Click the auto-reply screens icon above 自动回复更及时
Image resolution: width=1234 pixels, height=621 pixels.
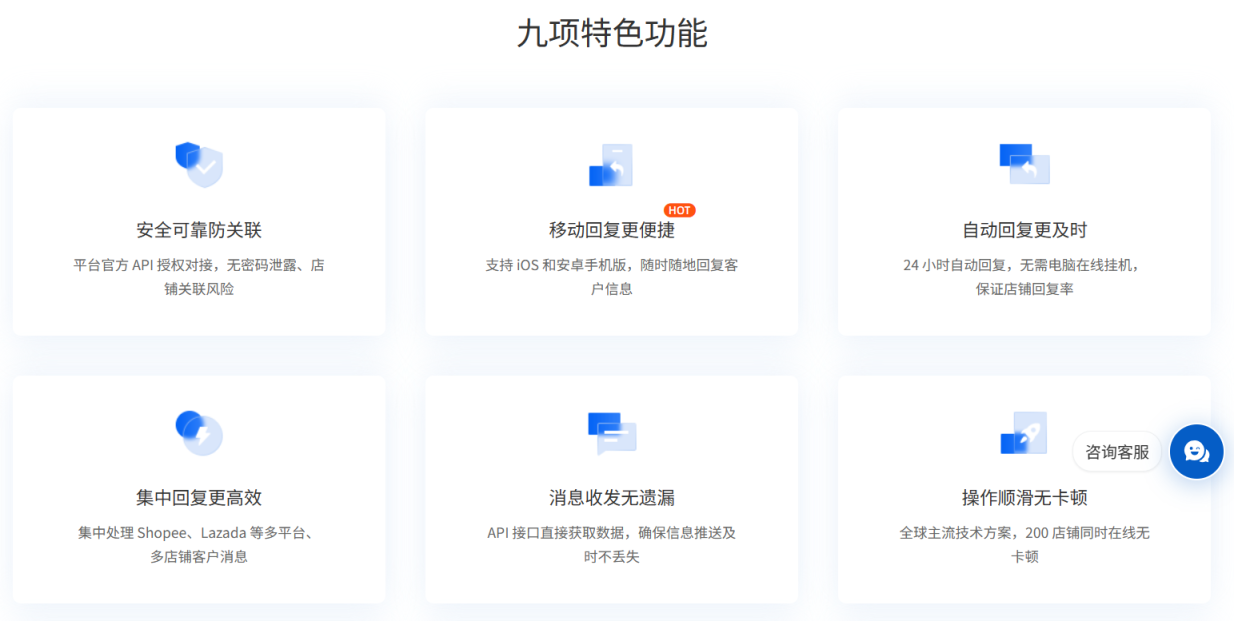(x=1024, y=164)
